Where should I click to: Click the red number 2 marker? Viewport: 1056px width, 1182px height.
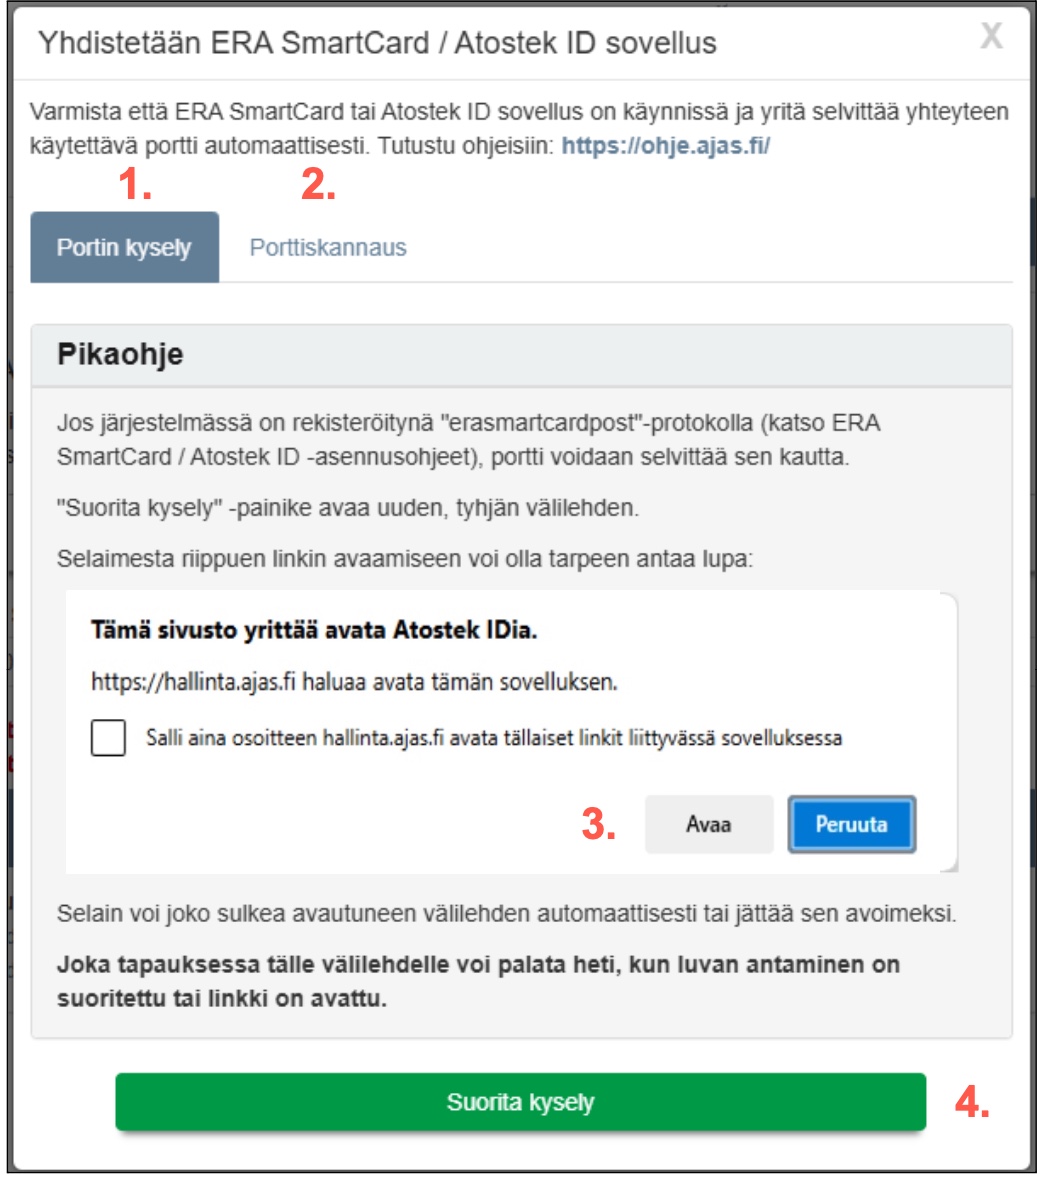pyautogui.click(x=318, y=185)
